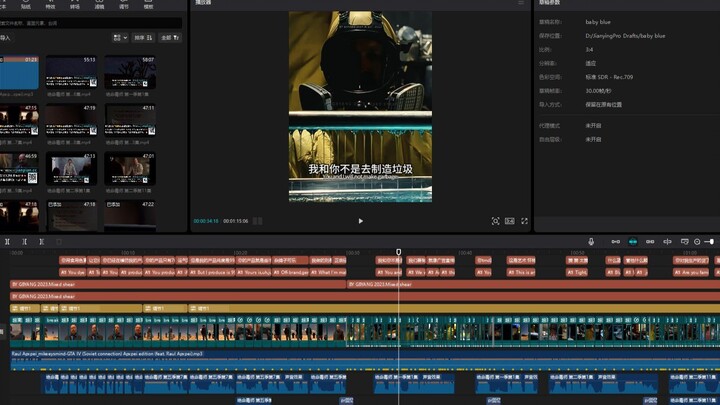Screen dimensions: 720x405
Task: Click the player zoom-to-fit focus icon
Action: 495,221
